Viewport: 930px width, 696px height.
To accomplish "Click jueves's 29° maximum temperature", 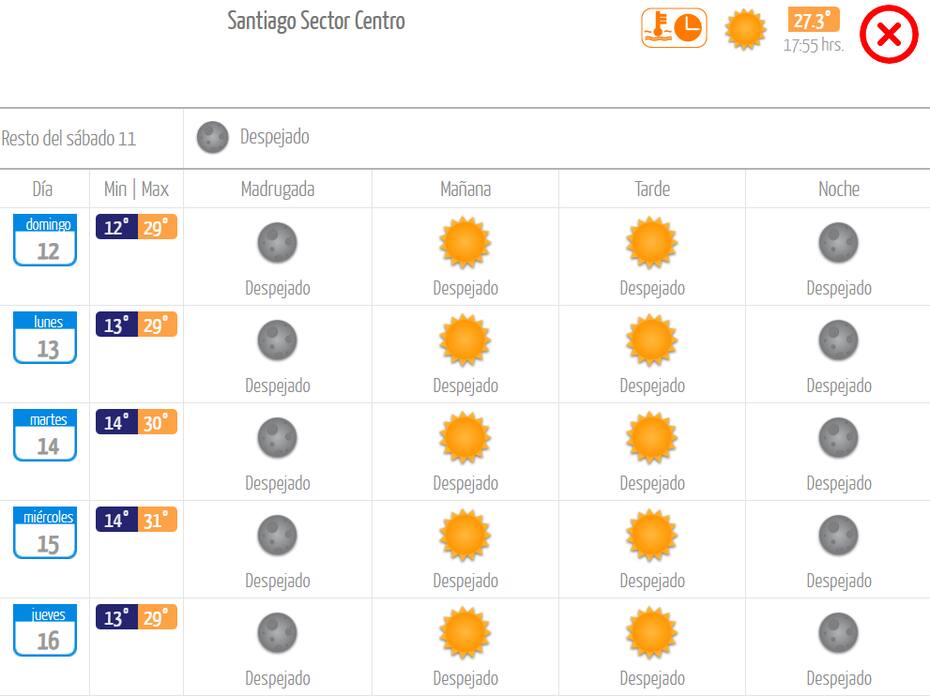I will 157,617.
